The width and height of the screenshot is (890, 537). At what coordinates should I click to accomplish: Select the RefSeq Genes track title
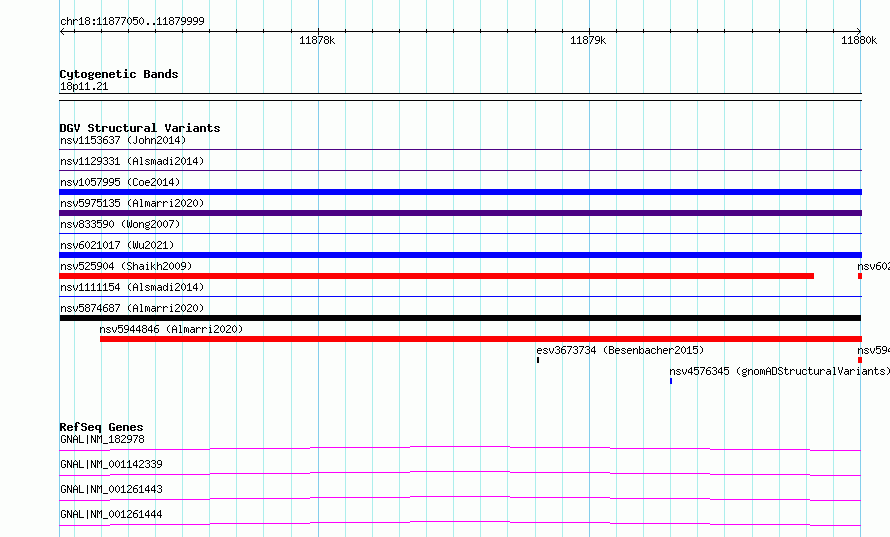point(101,427)
